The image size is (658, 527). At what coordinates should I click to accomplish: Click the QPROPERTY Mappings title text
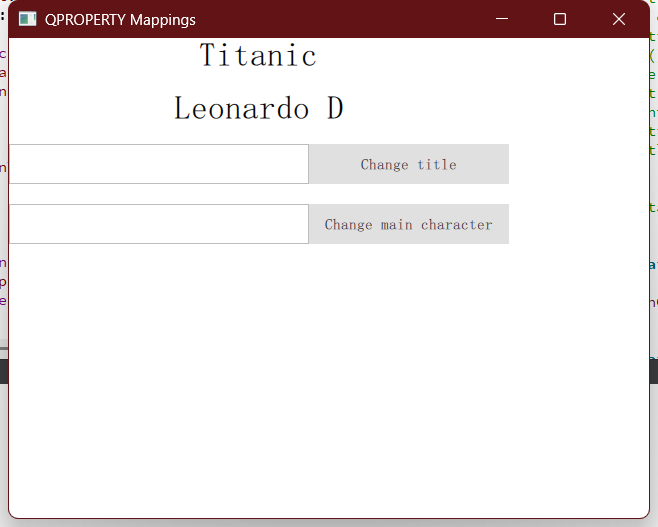point(120,20)
